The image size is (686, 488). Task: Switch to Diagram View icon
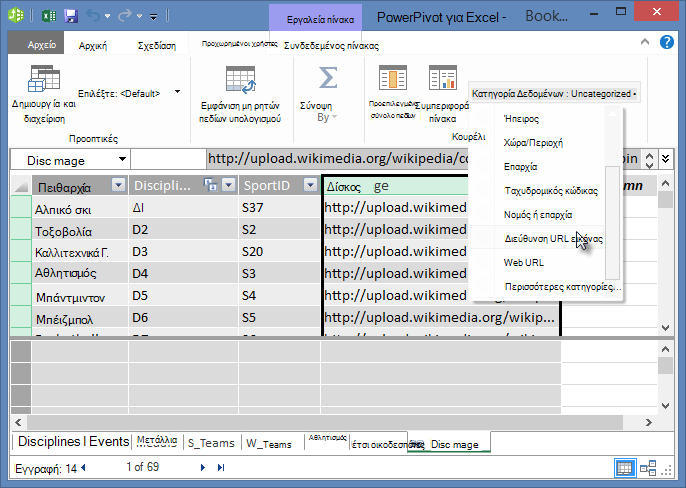click(648, 468)
